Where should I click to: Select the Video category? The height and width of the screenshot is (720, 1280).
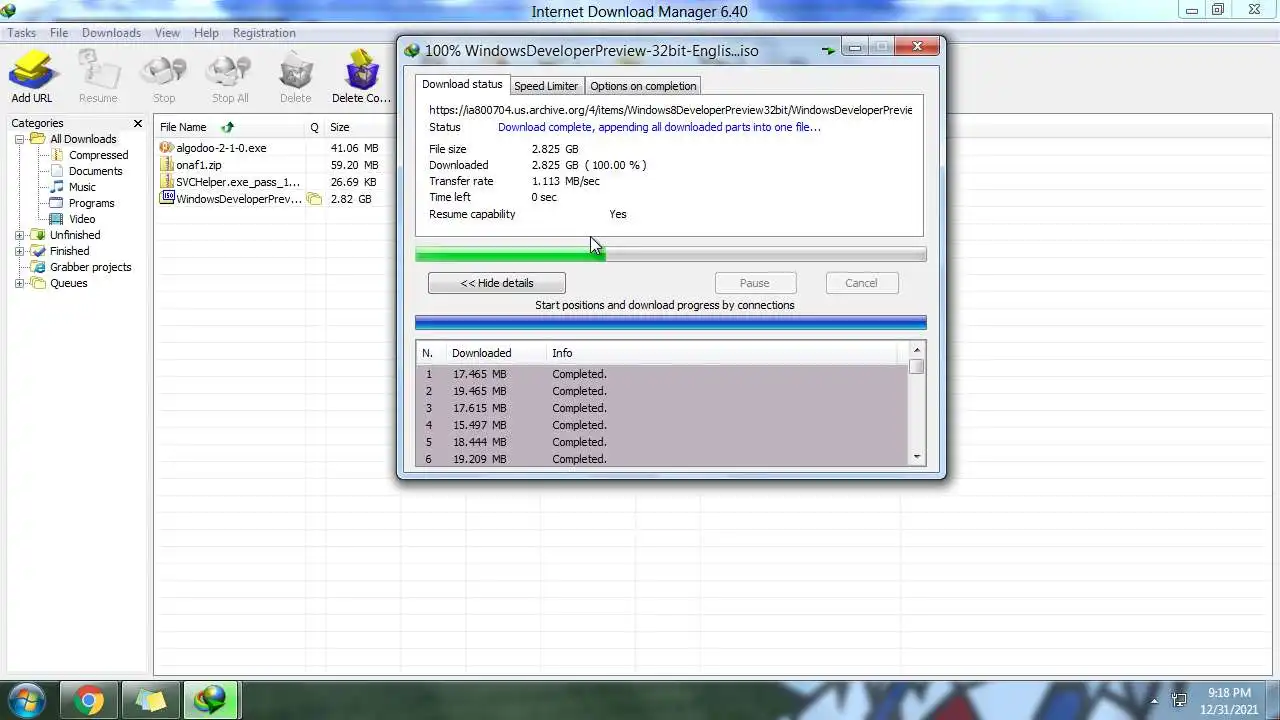click(82, 219)
